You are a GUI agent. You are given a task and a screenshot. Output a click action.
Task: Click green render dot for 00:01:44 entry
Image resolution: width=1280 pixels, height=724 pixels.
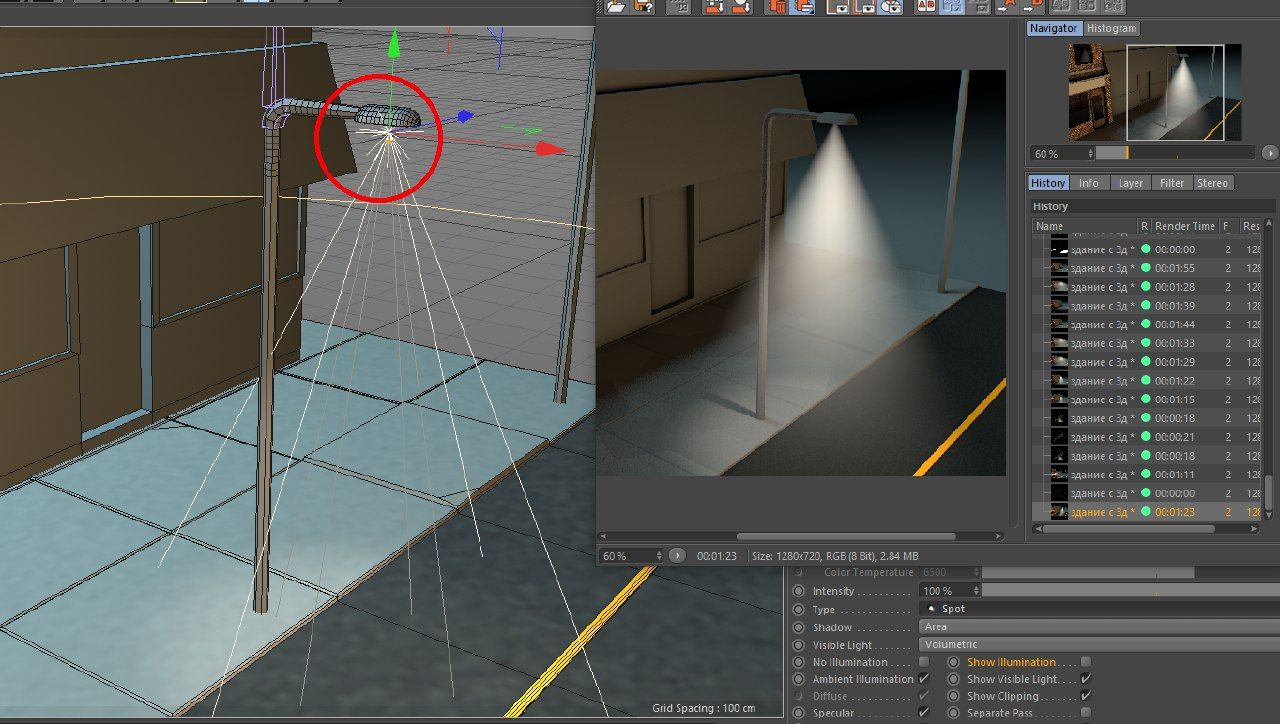[1145, 324]
